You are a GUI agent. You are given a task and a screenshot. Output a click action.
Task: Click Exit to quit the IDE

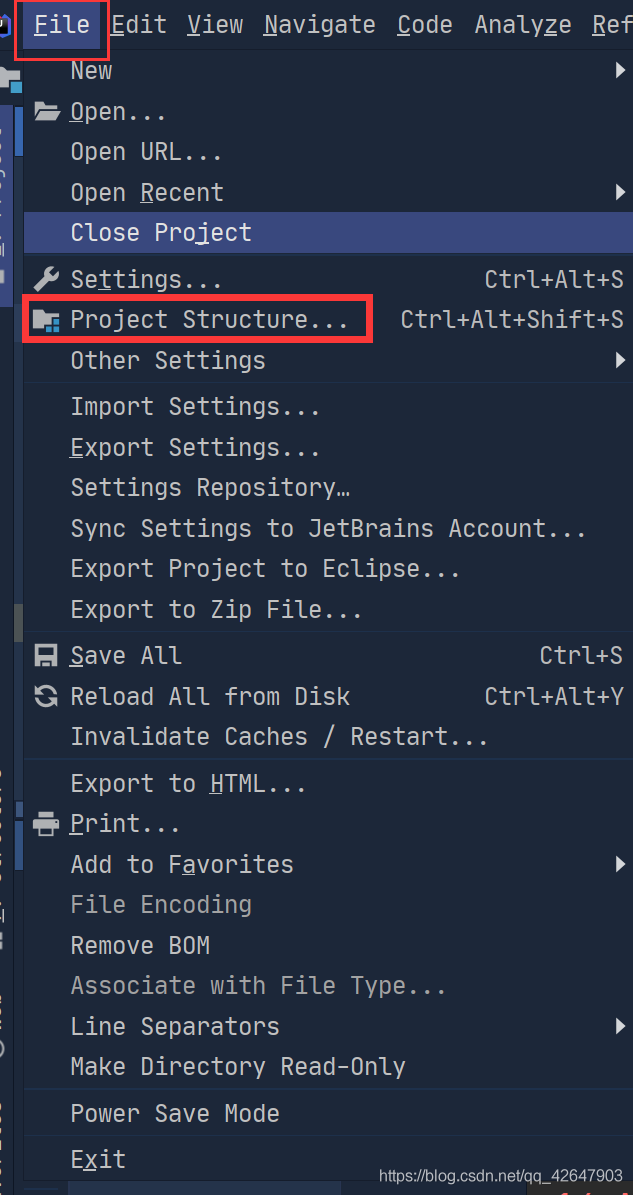98,1160
